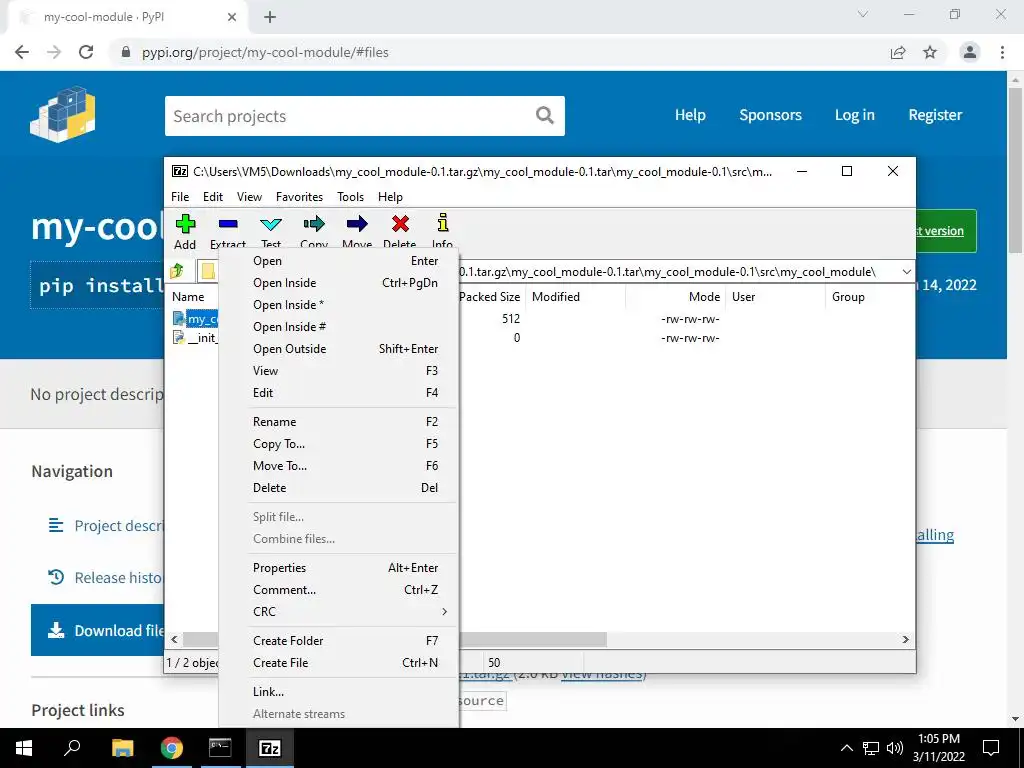Open the Favorites menu
The height and width of the screenshot is (768, 1024).
pyautogui.click(x=300, y=197)
